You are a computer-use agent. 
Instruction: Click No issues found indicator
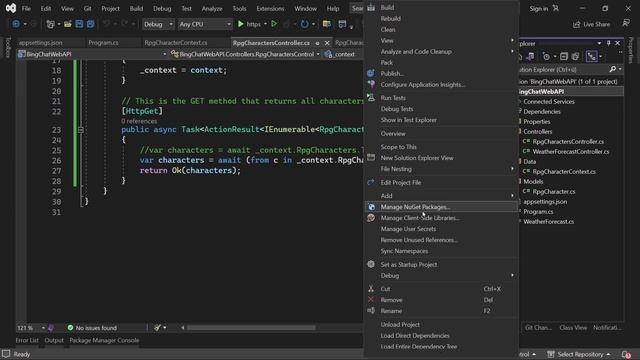point(92,327)
